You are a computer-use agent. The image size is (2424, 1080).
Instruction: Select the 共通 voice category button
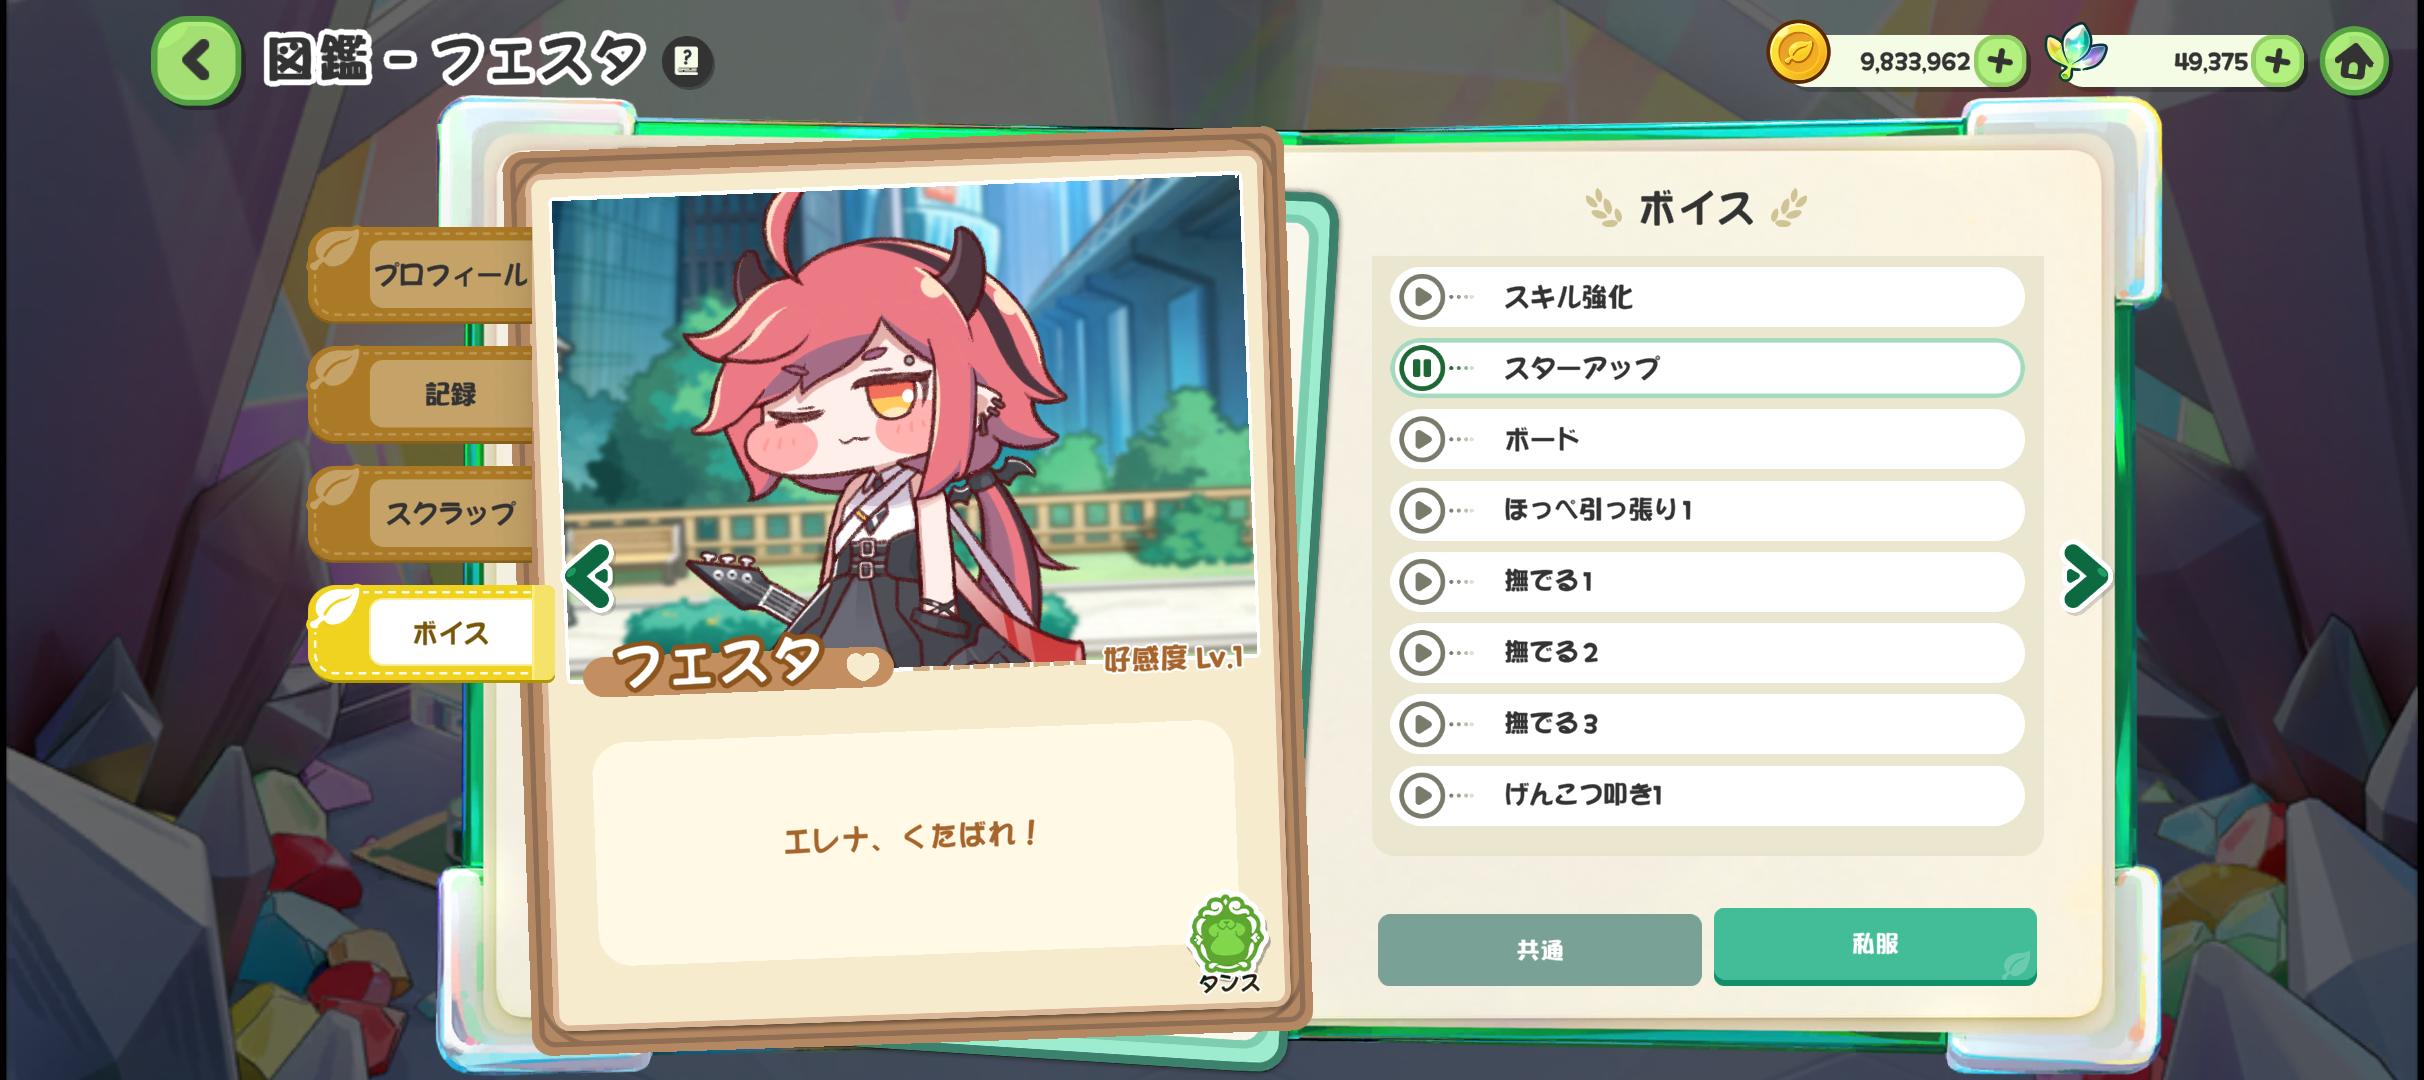tap(1539, 950)
